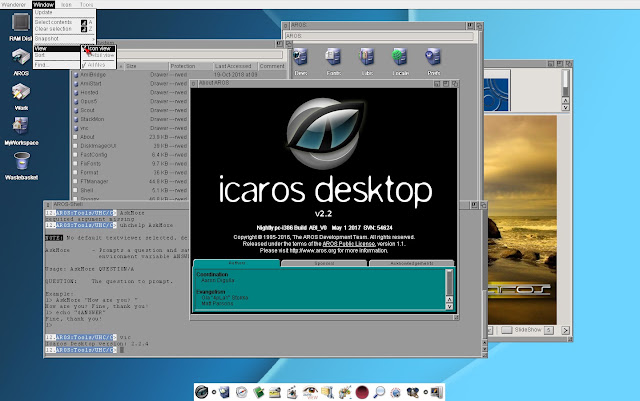This screenshot has width=640, height=401.
Task: Launch the clock drawer icon in the dock
Action: (224, 392)
